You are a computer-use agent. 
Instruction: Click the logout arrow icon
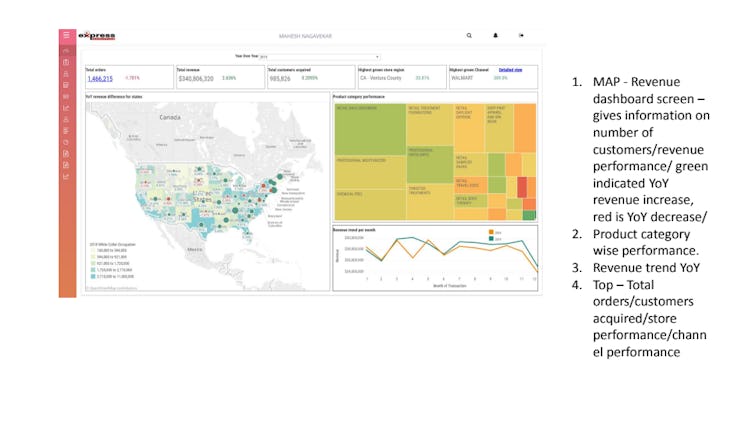click(521, 35)
